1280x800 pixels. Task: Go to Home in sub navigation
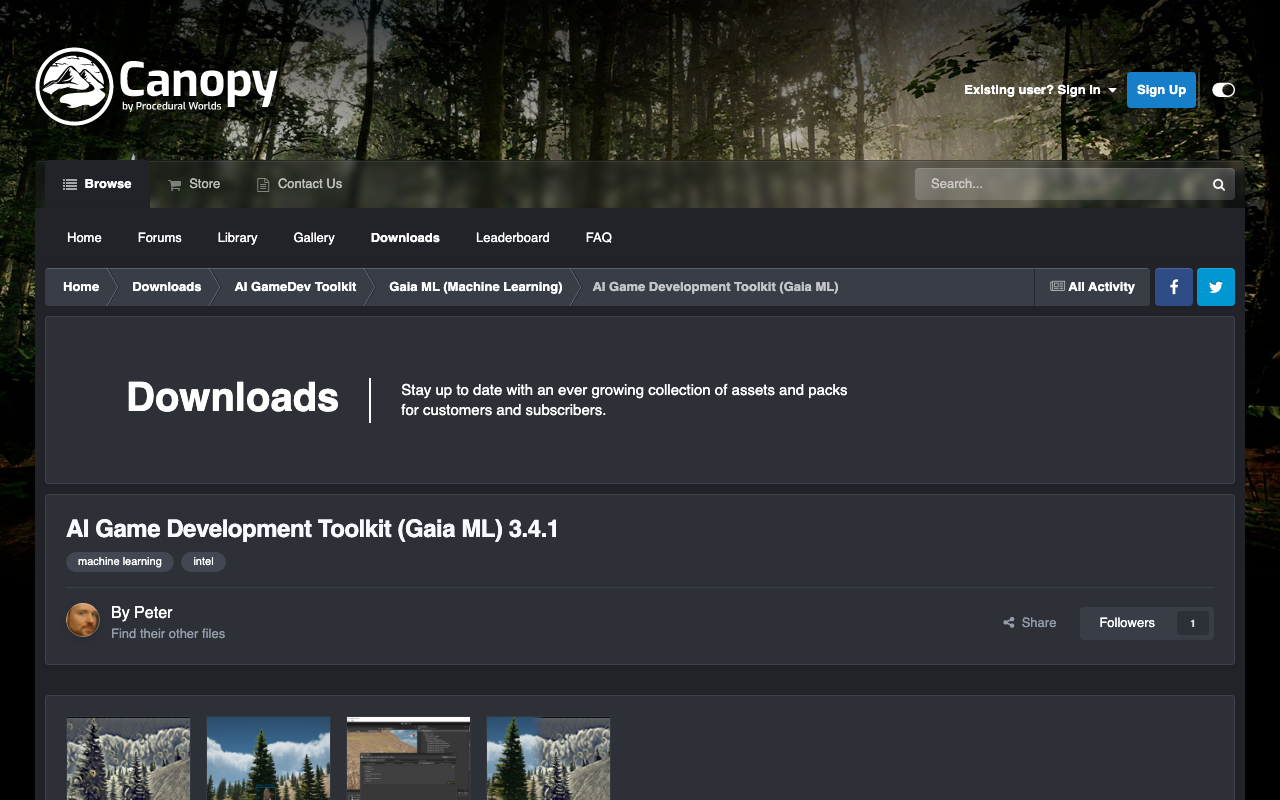point(84,238)
